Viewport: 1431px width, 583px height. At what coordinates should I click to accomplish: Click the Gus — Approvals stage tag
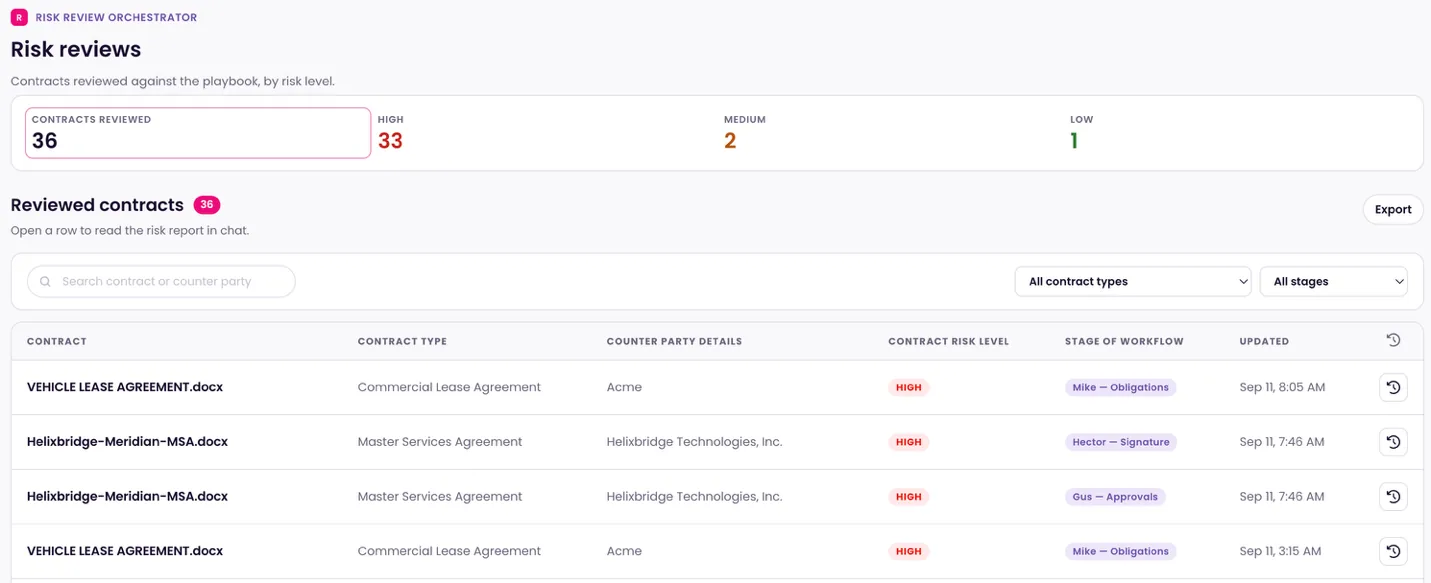[x=1115, y=496]
